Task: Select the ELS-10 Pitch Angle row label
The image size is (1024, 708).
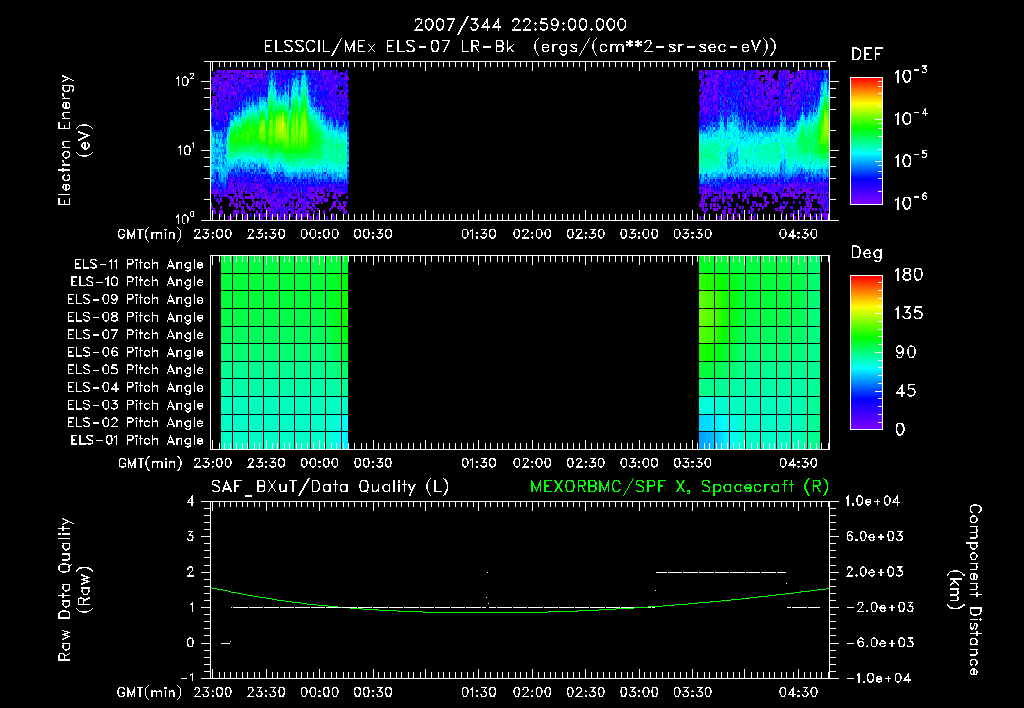Action: click(x=137, y=282)
